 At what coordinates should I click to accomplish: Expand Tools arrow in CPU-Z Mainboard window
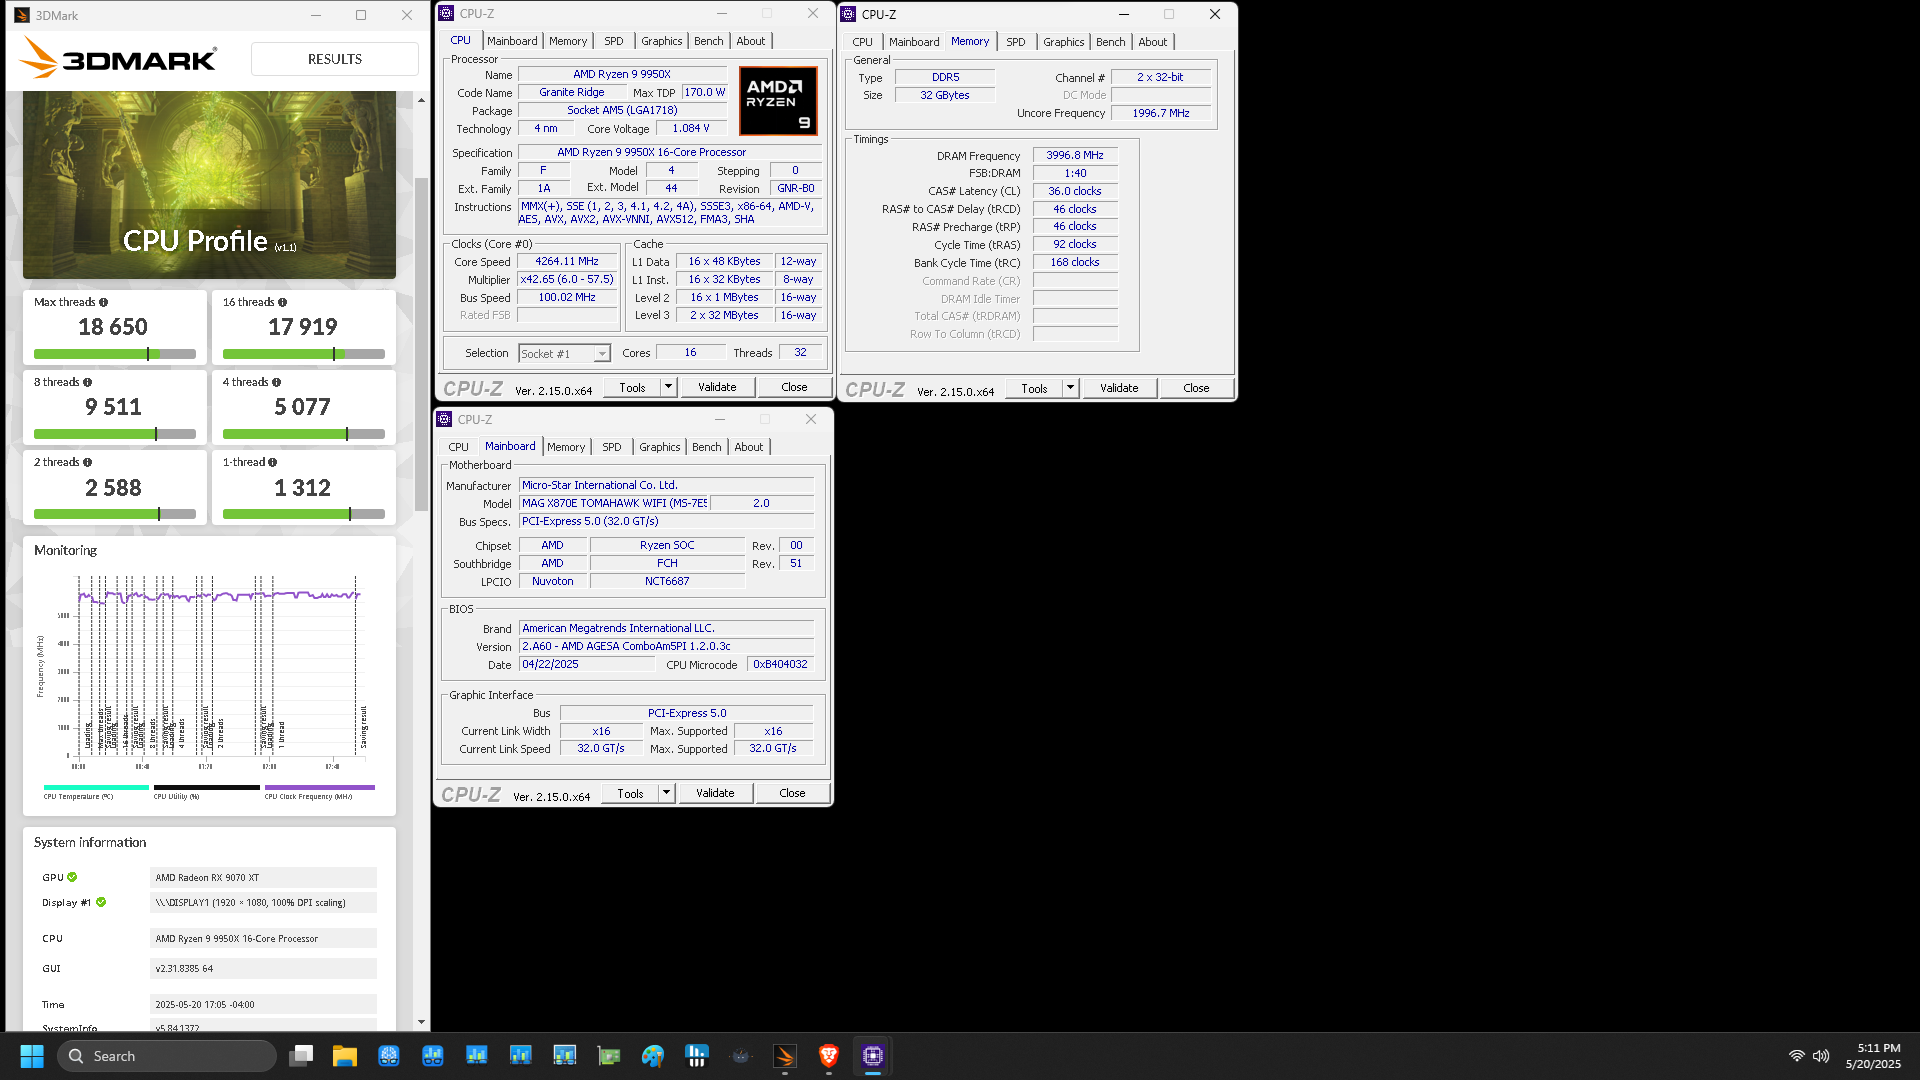click(x=666, y=793)
